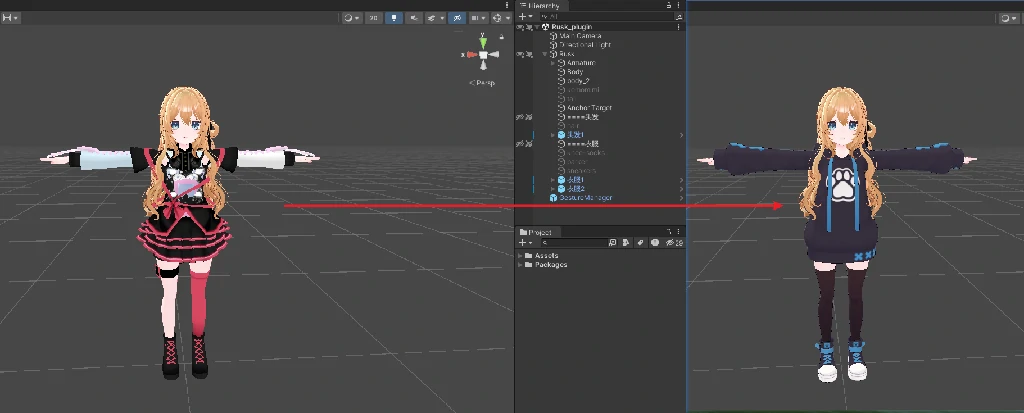Image resolution: width=1024 pixels, height=413 pixels.
Task: Toggle 2D view mode in Scene toolbar
Action: tap(372, 18)
